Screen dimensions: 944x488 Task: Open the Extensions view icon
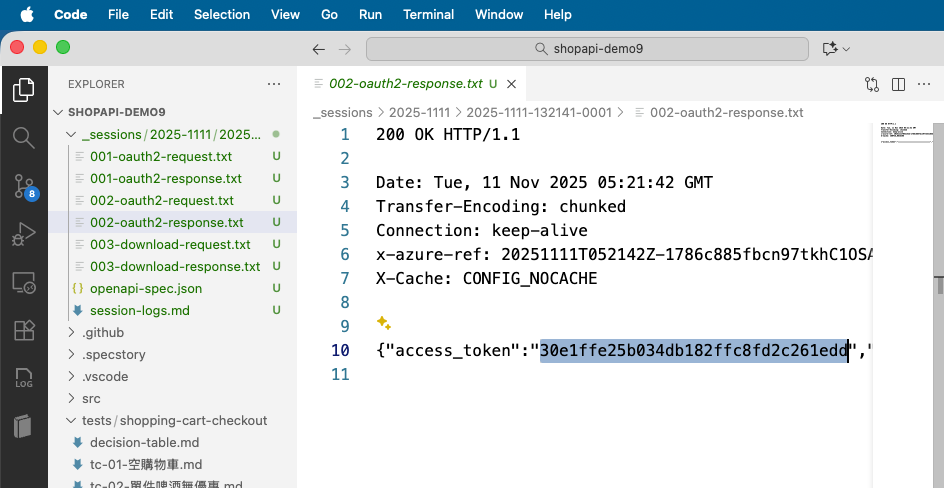coord(23,330)
